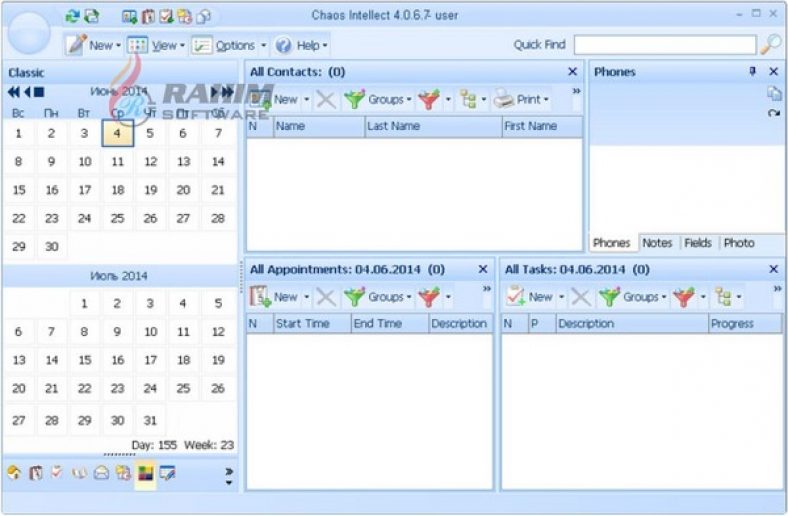788x516 pixels.
Task: Click the round application orb button
Action: (29, 33)
